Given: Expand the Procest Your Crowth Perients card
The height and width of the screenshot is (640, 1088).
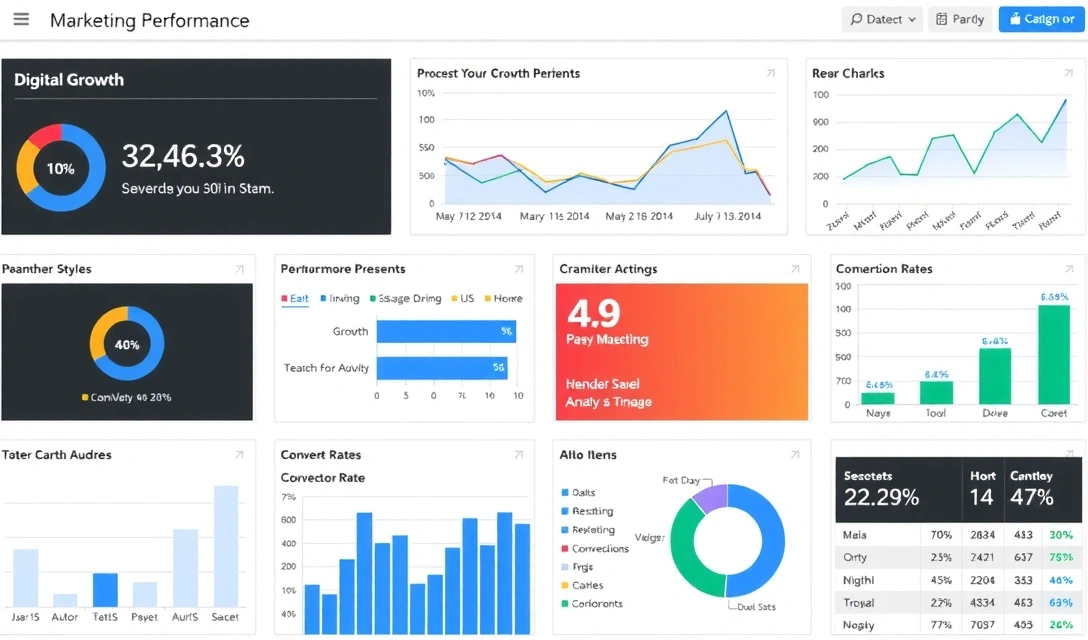Looking at the screenshot, I should (770, 73).
